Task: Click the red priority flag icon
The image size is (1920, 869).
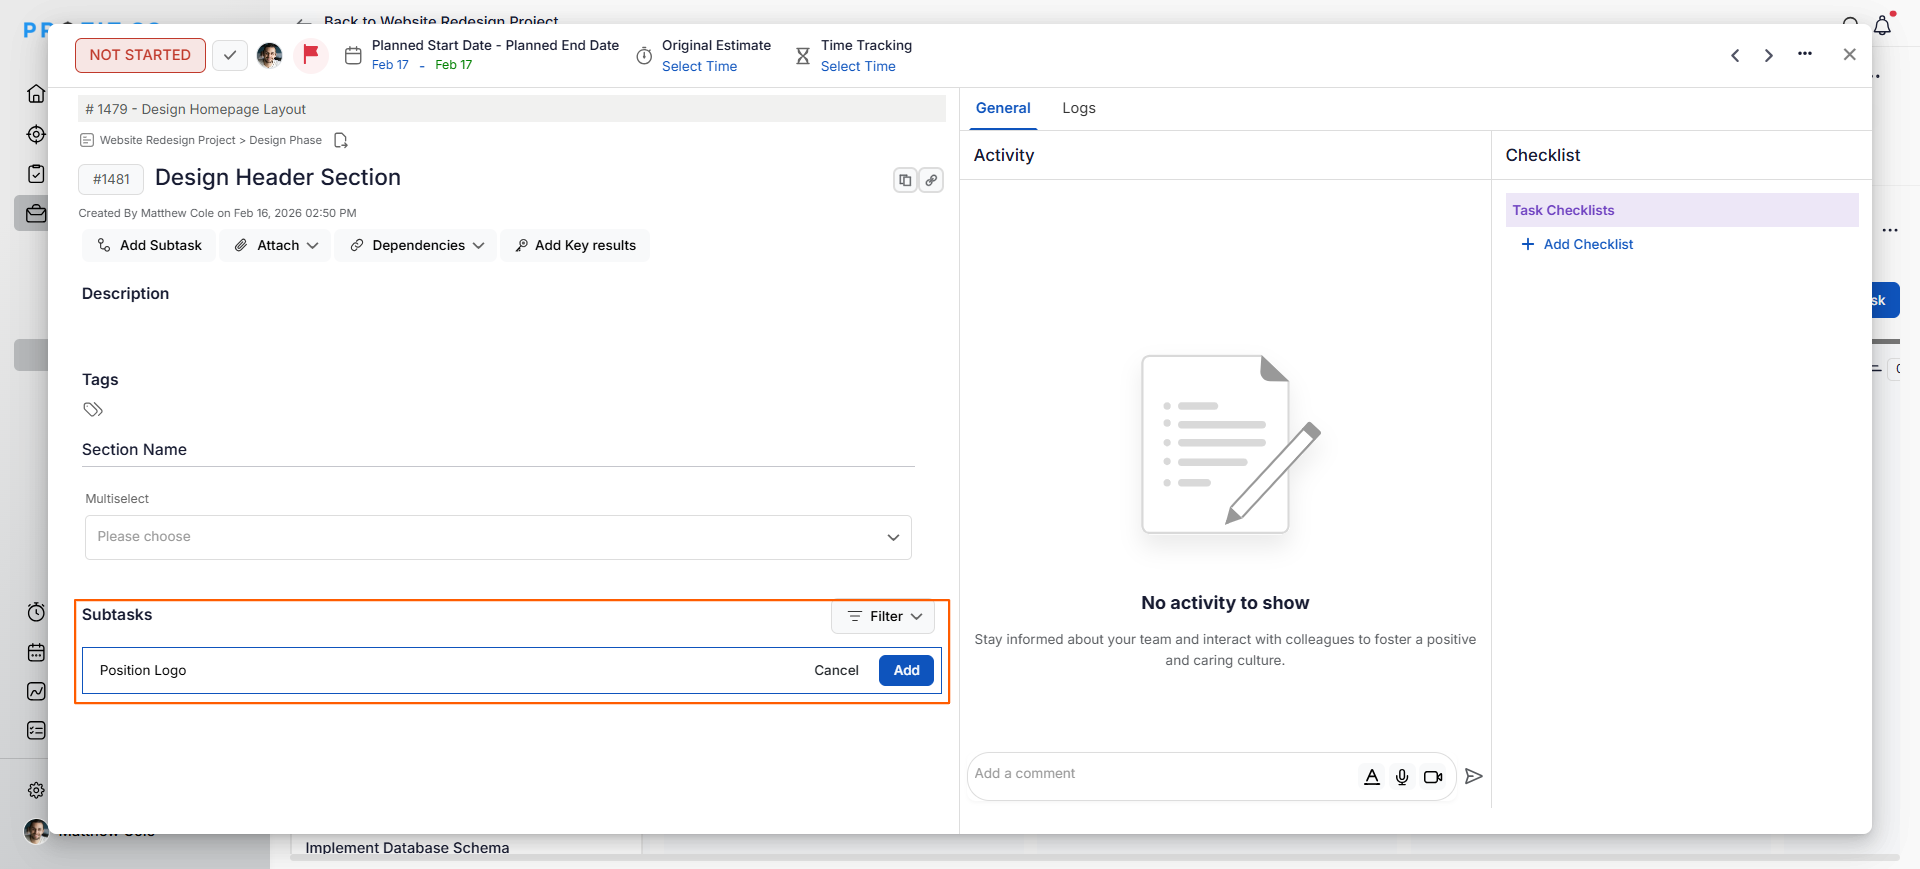Action: [311, 54]
